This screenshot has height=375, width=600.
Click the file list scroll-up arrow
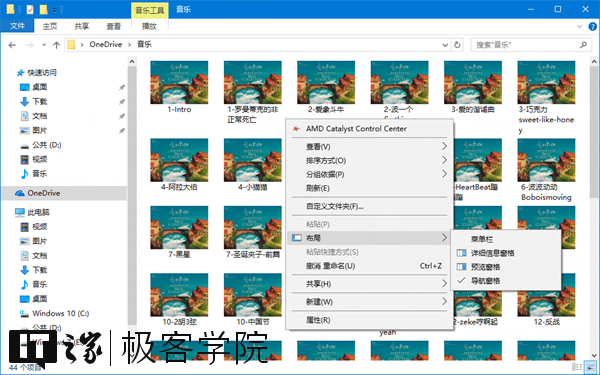click(595, 61)
